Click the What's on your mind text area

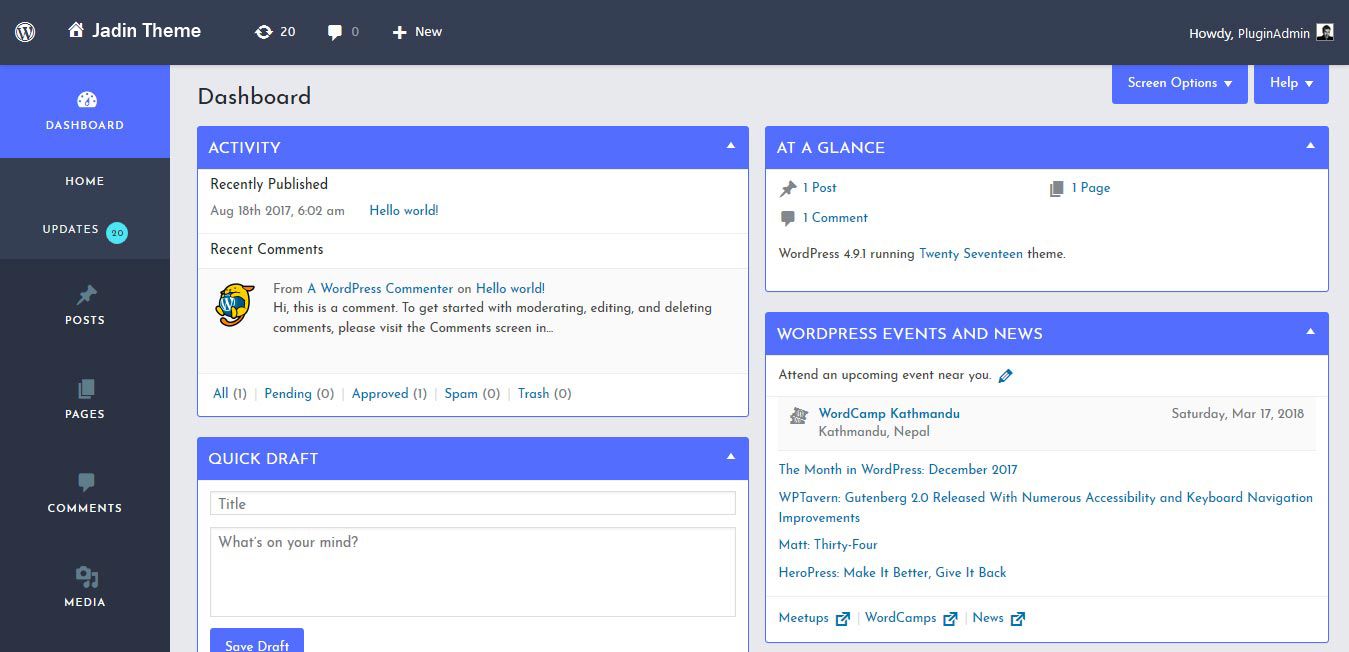tap(473, 572)
